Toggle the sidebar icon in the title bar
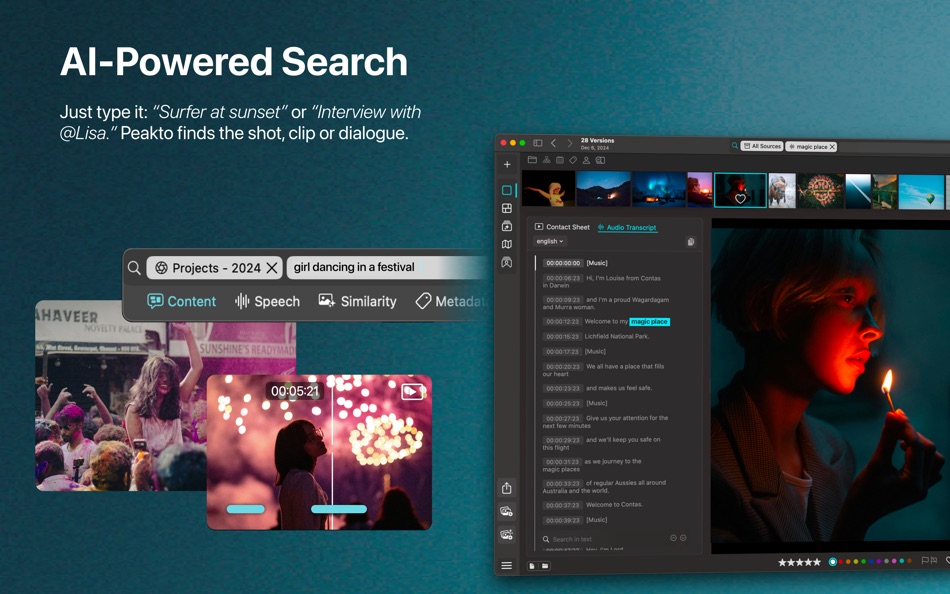Viewport: 950px width, 594px height. (537, 141)
